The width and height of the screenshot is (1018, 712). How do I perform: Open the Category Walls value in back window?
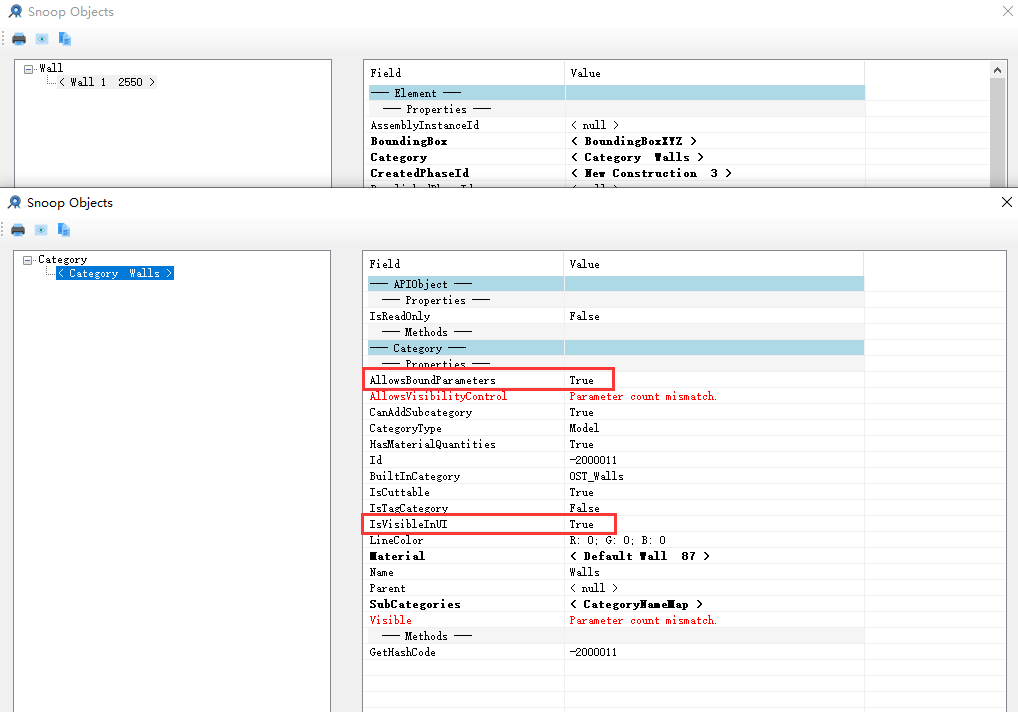point(637,157)
